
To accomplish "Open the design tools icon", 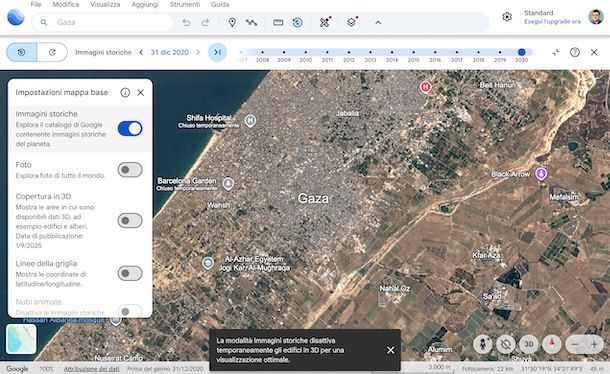I will coord(324,22).
